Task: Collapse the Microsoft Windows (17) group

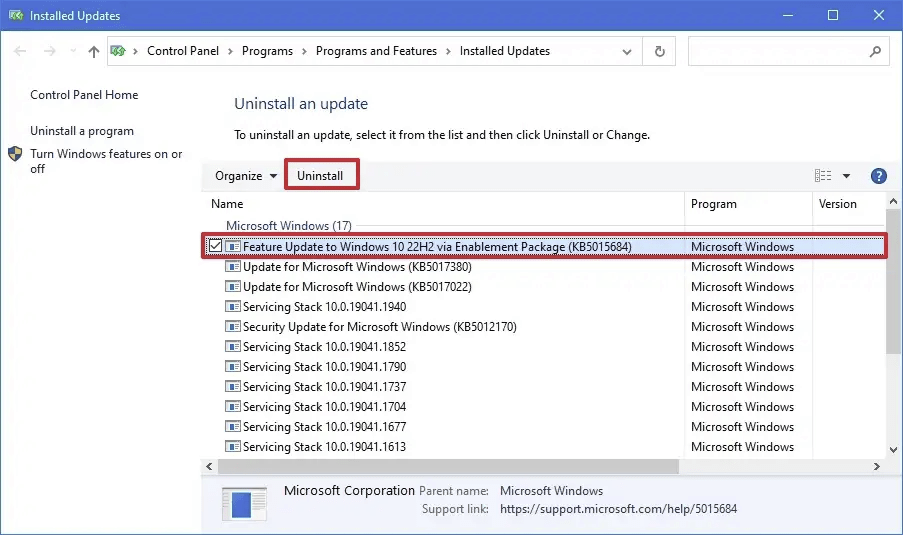Action: (289, 226)
